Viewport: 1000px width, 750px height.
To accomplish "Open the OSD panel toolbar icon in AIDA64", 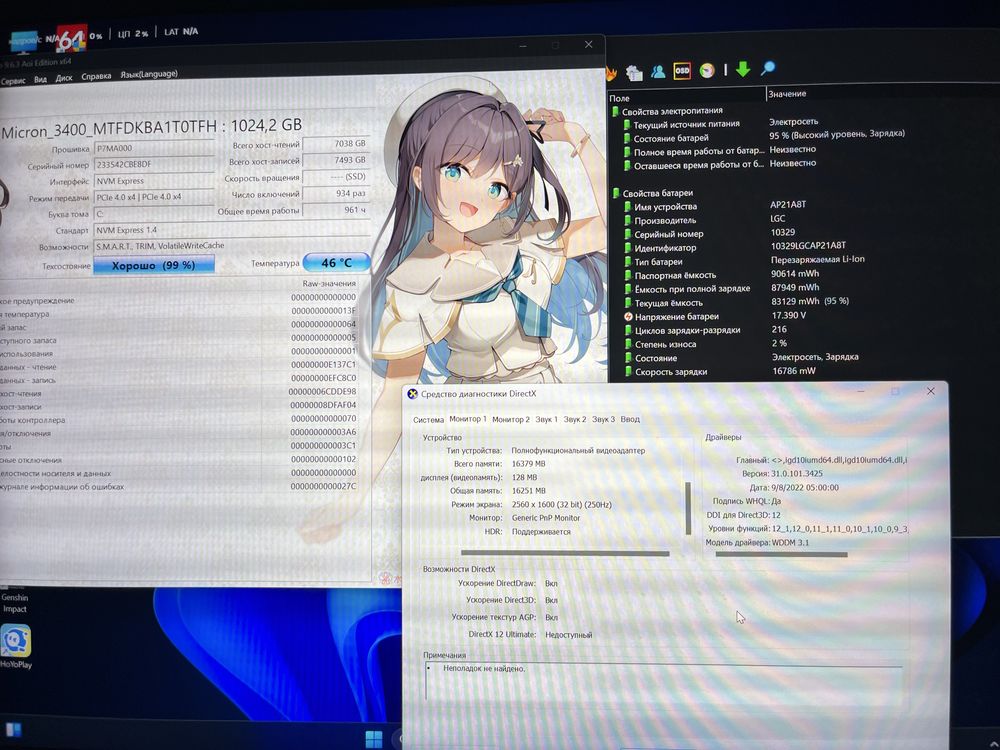I will 682,71.
